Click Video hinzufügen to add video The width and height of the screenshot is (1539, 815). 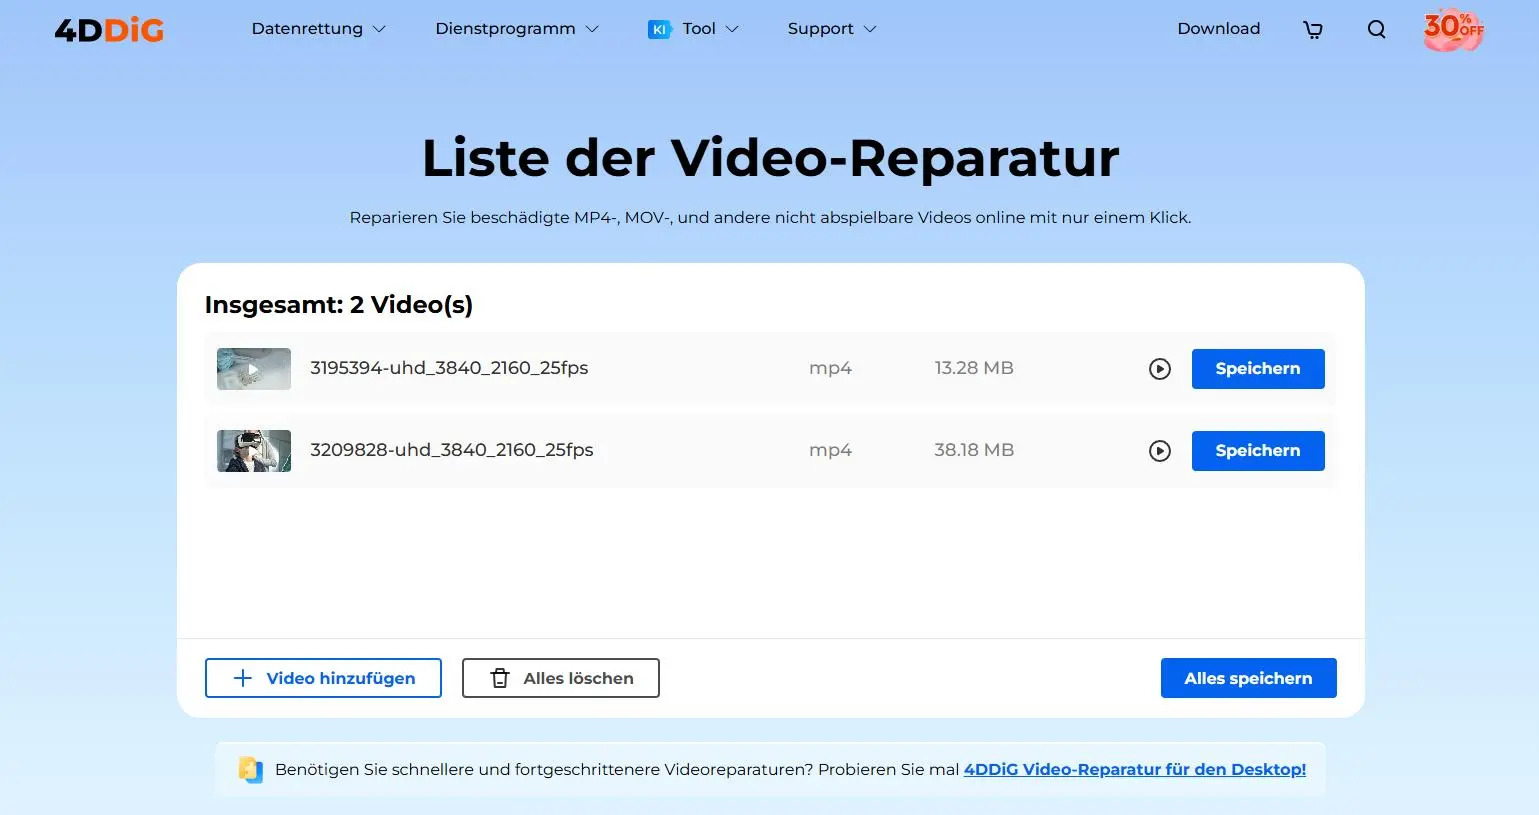(x=323, y=678)
